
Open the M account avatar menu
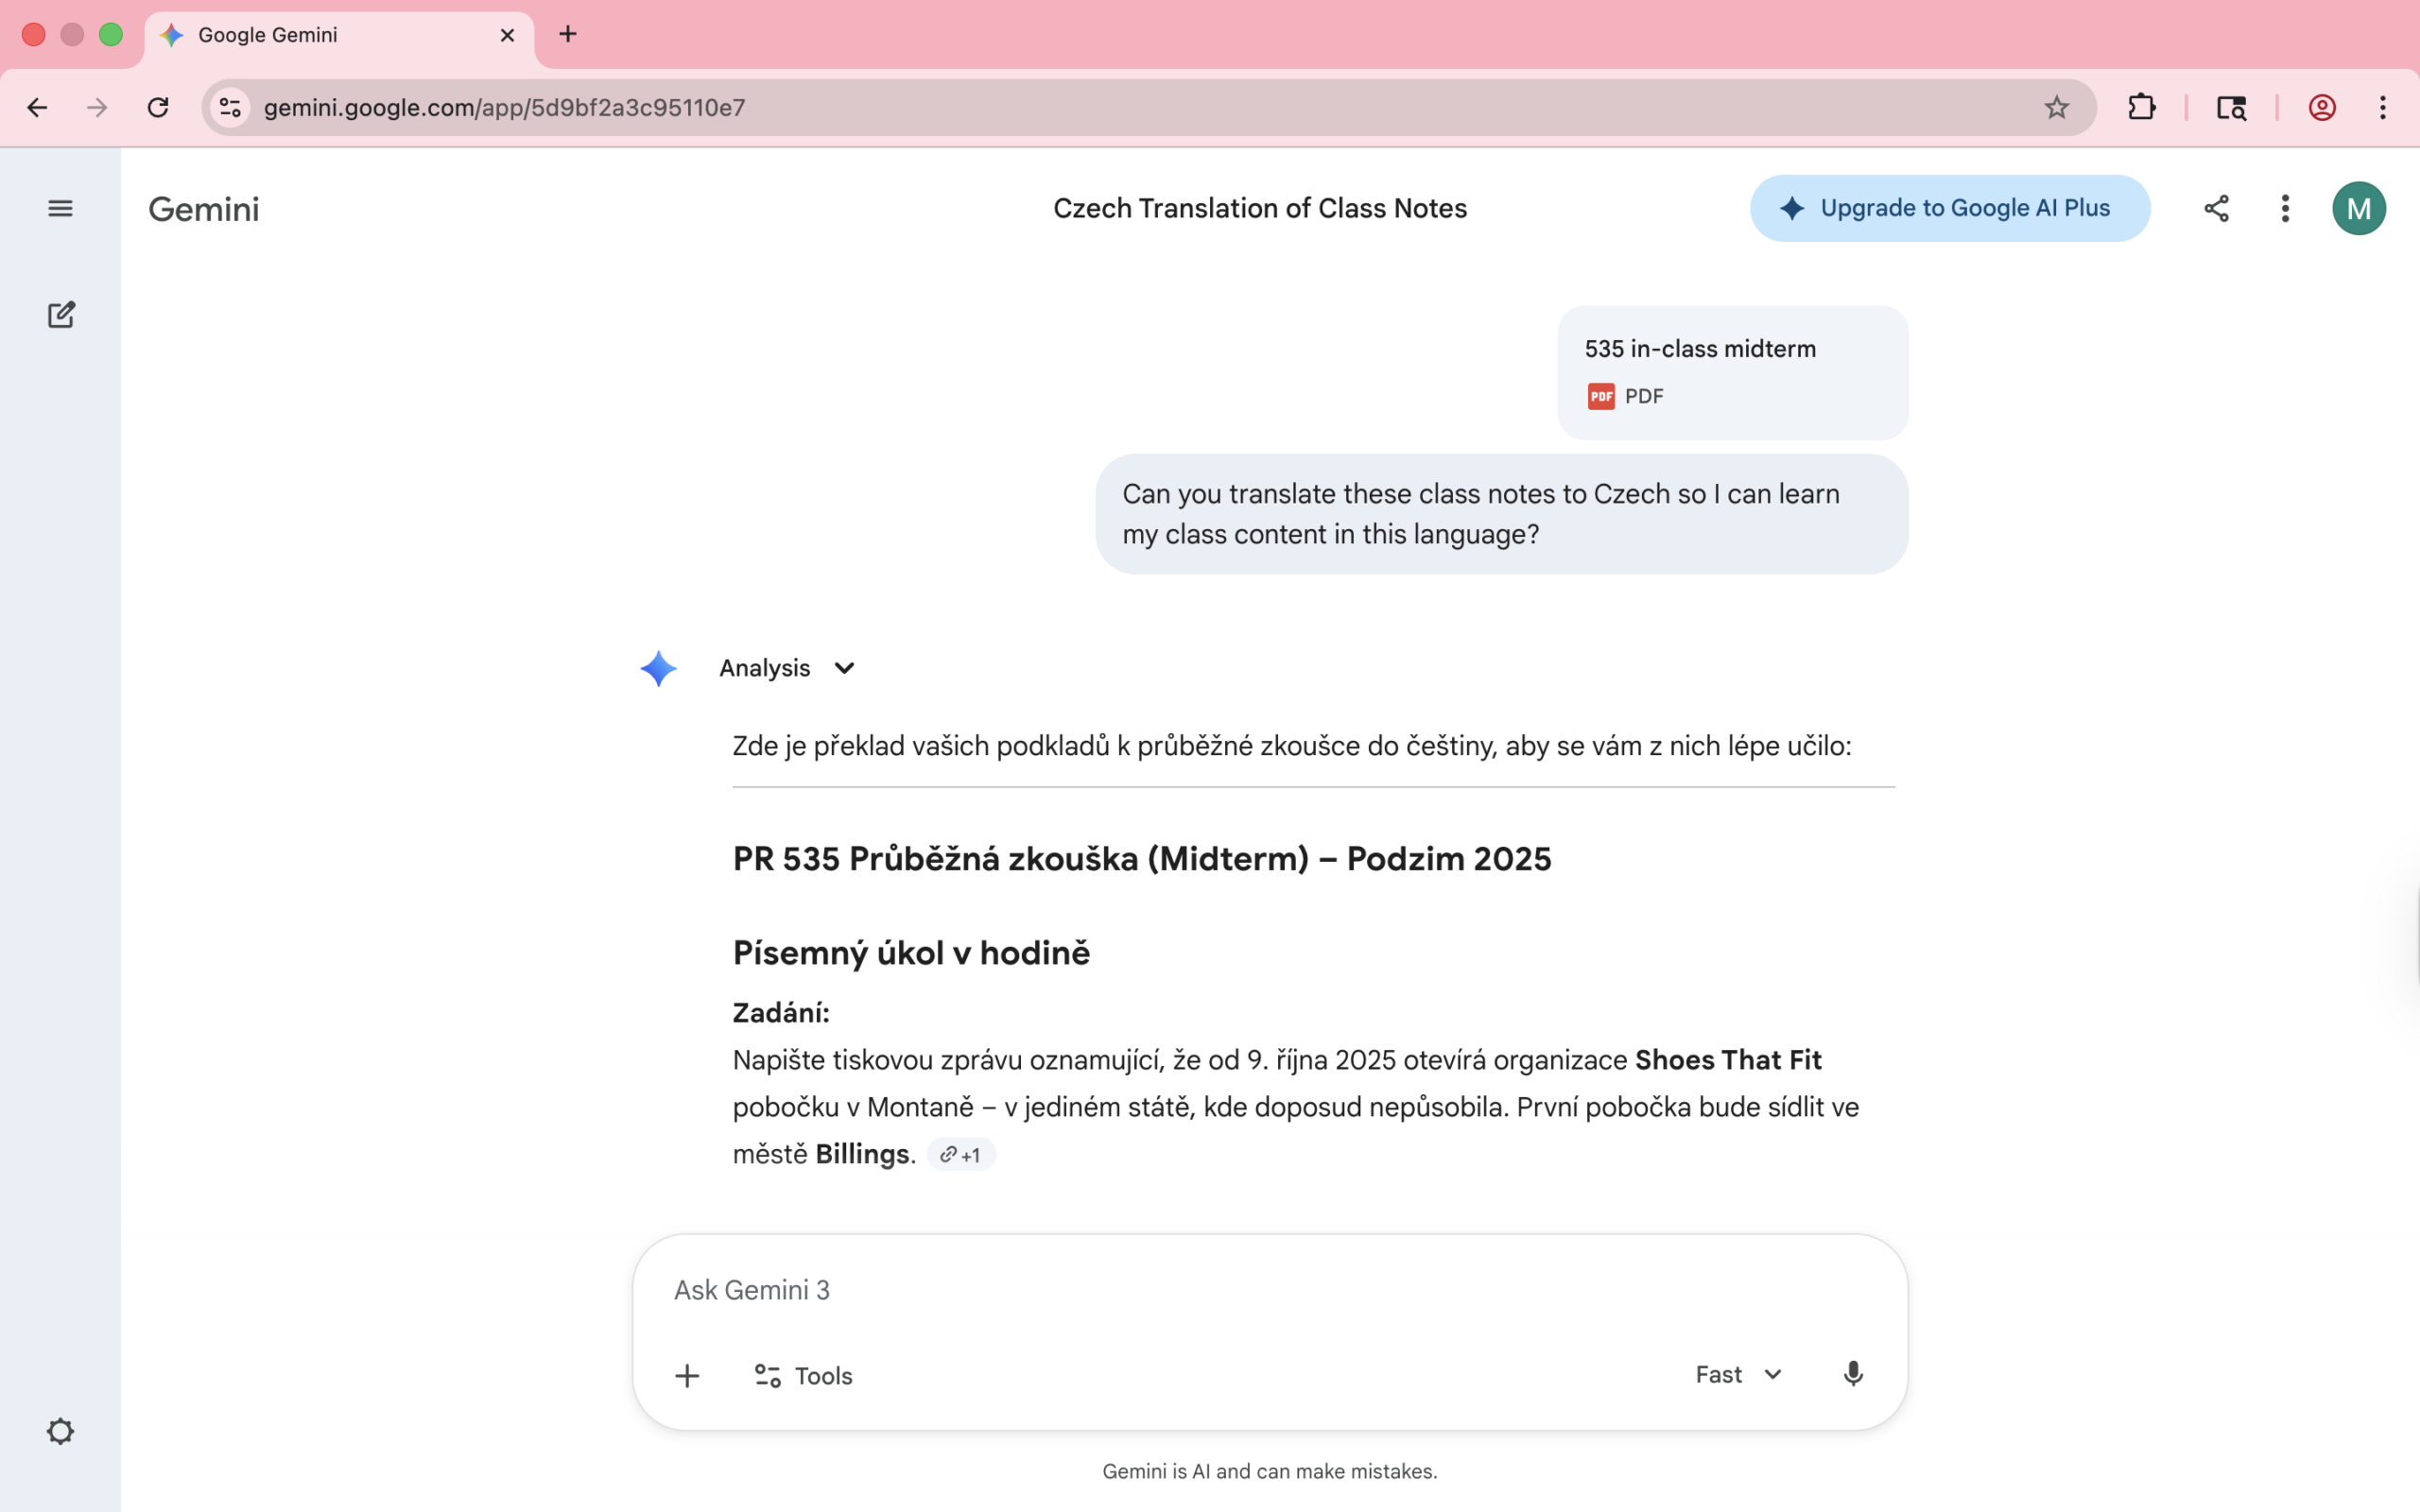click(x=2358, y=208)
